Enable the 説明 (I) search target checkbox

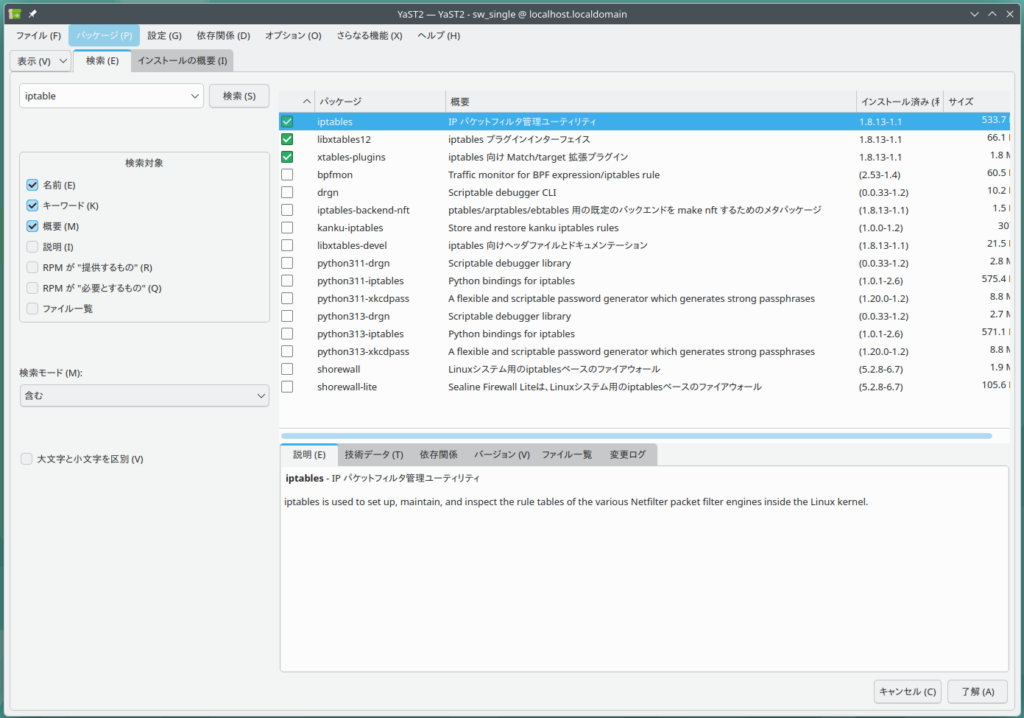coord(33,247)
